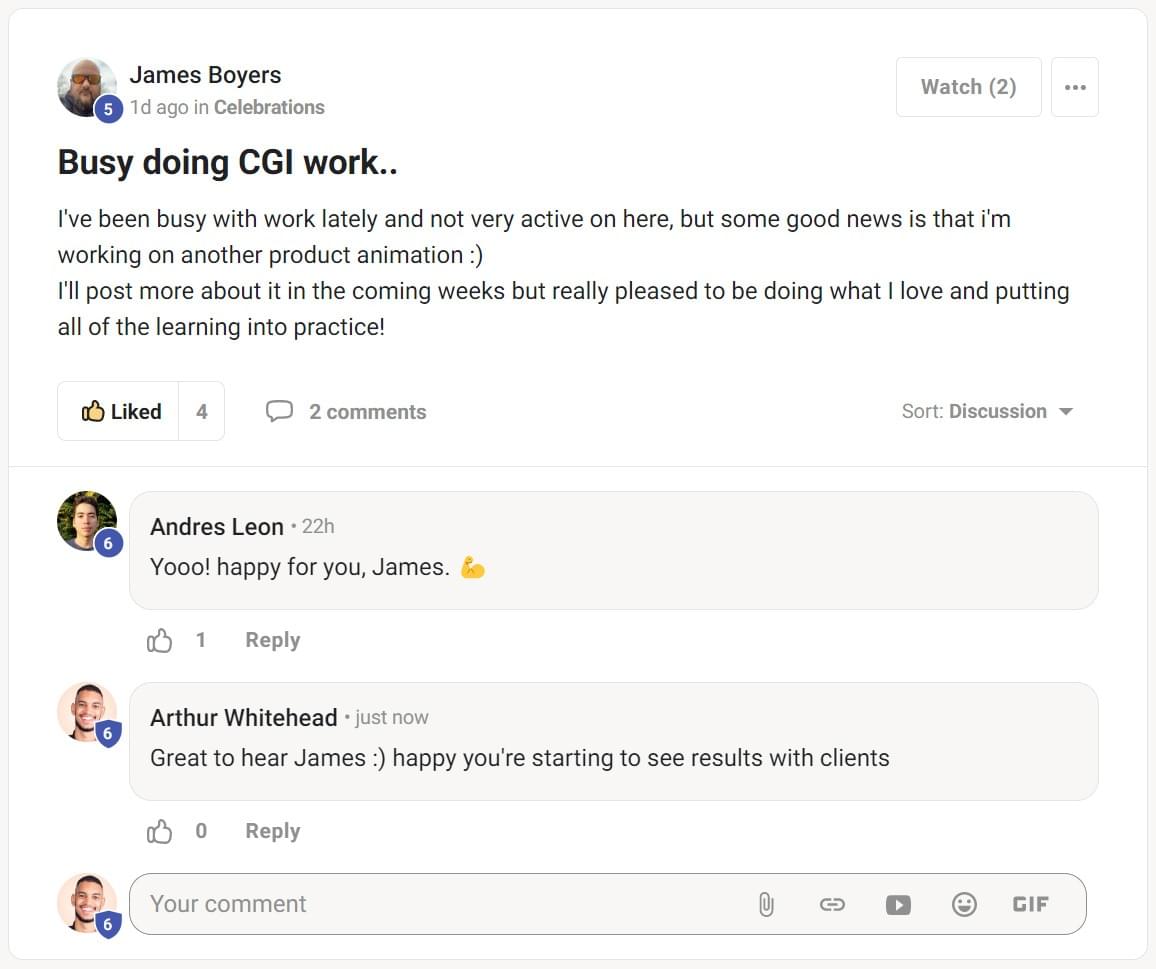Click Andres Leon's avatar picture
Image resolution: width=1156 pixels, height=969 pixels.
click(87, 521)
